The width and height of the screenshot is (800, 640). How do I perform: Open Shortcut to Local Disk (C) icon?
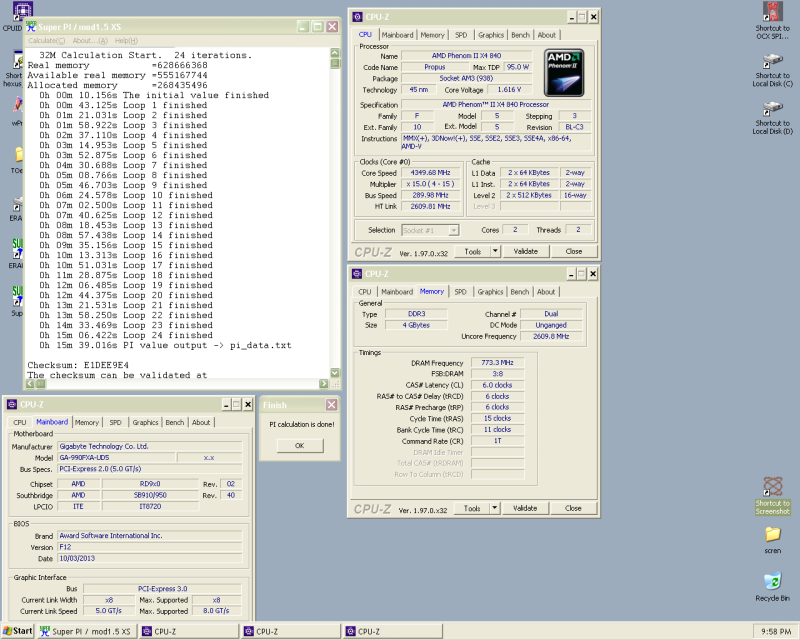772,61
